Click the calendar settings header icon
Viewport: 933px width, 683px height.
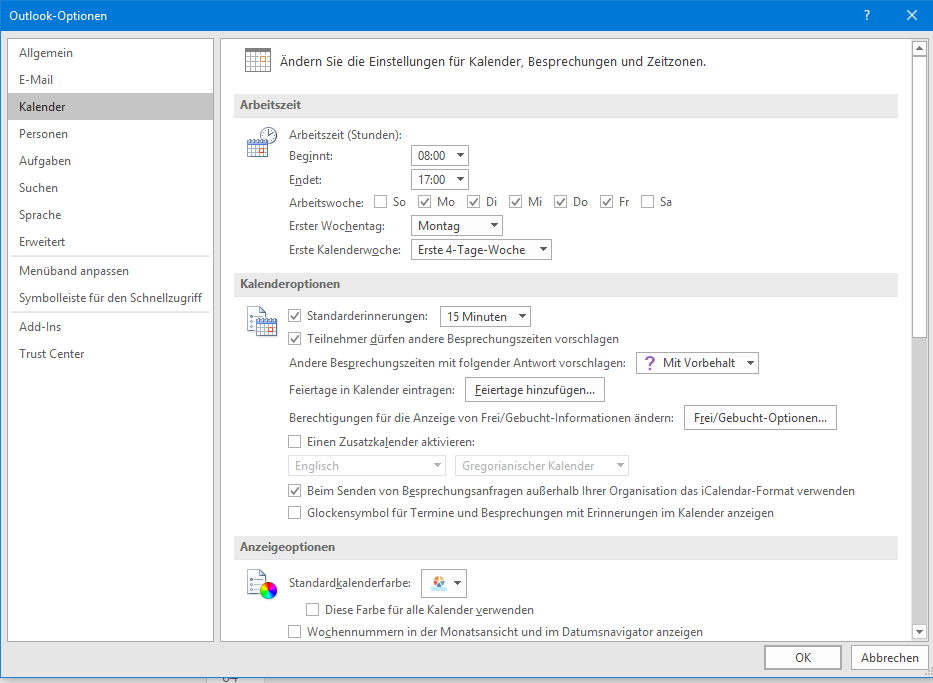pyautogui.click(x=258, y=60)
